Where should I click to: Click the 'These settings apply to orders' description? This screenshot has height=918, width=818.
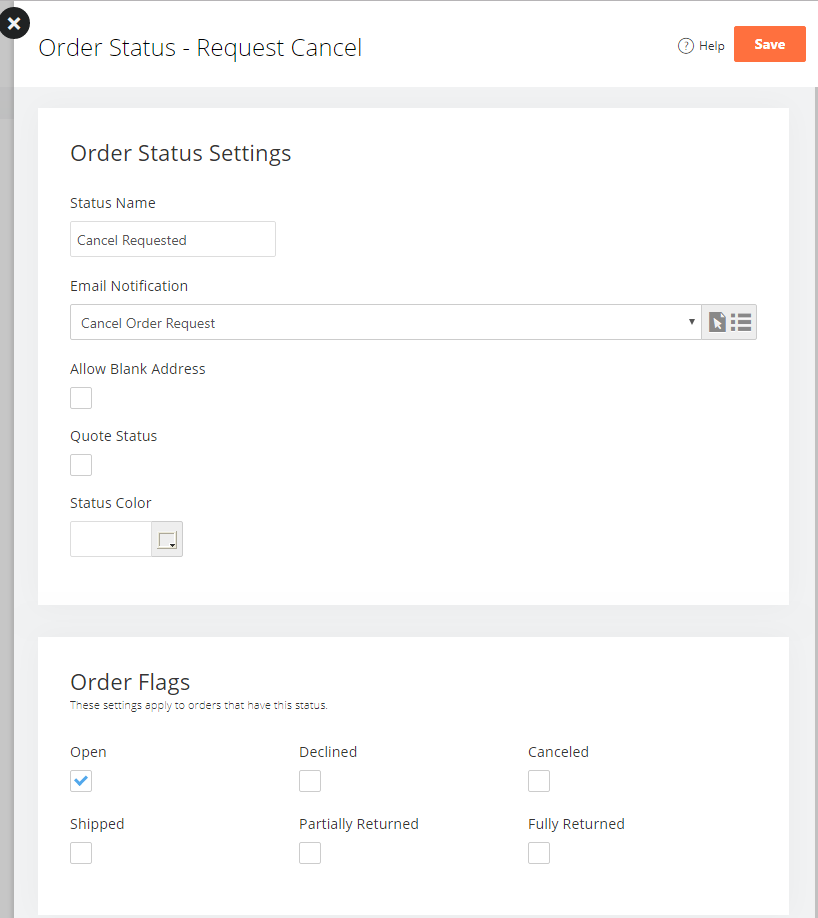(198, 705)
